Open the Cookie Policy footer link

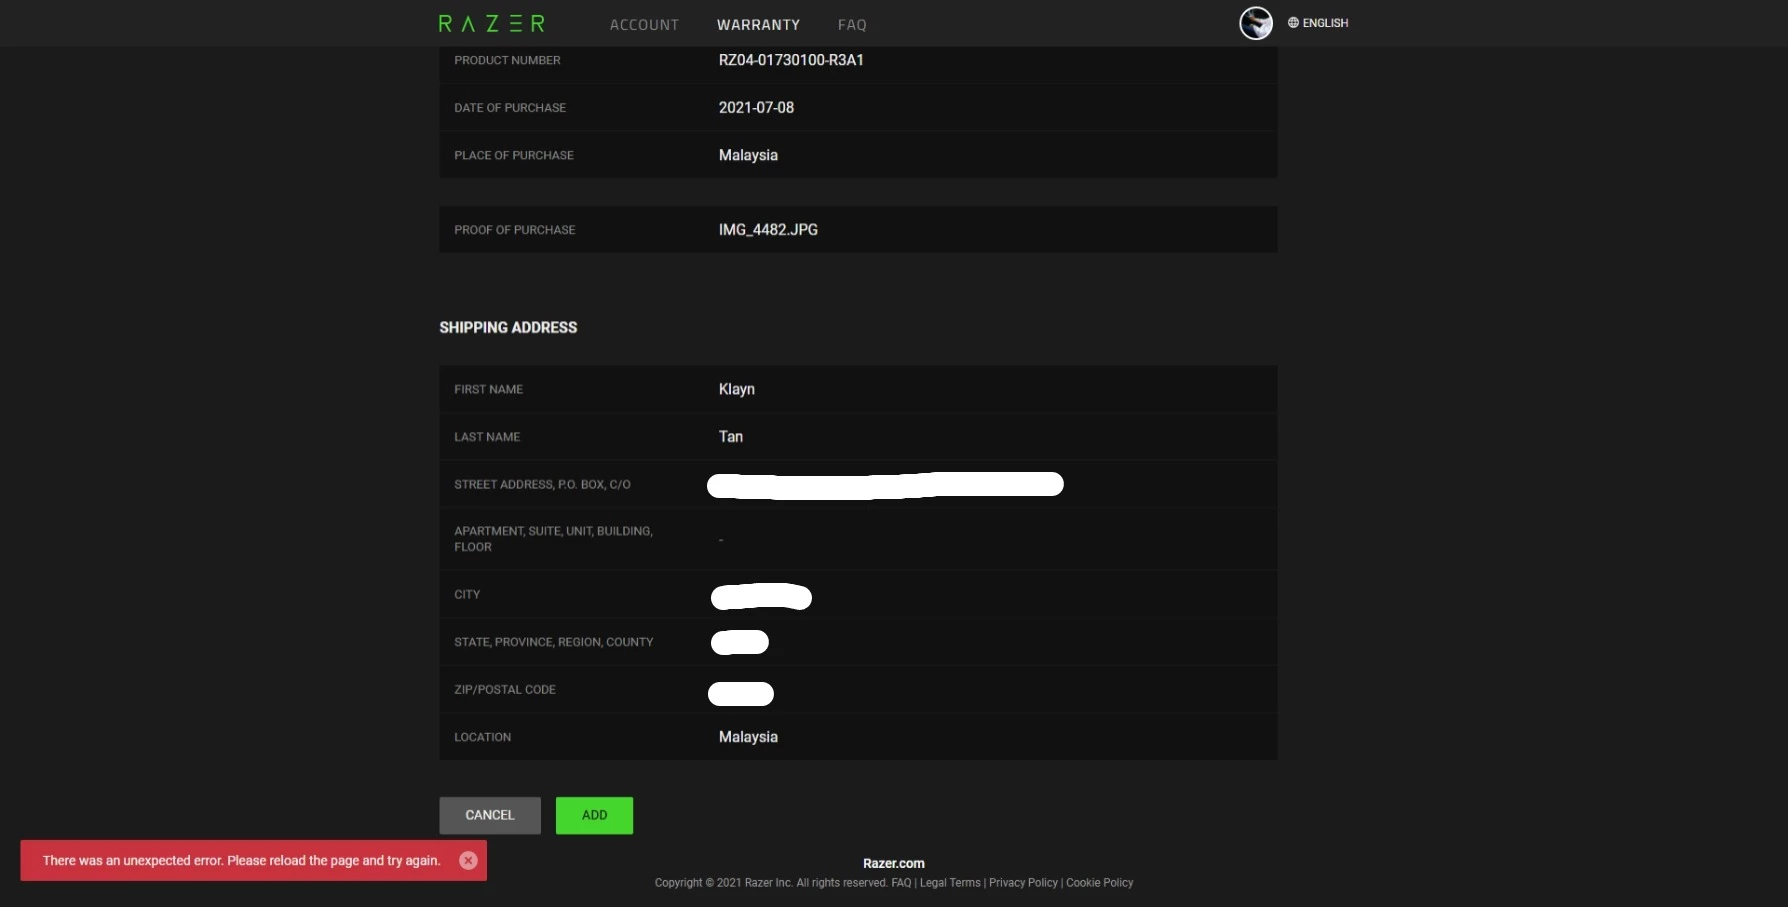coord(1100,883)
